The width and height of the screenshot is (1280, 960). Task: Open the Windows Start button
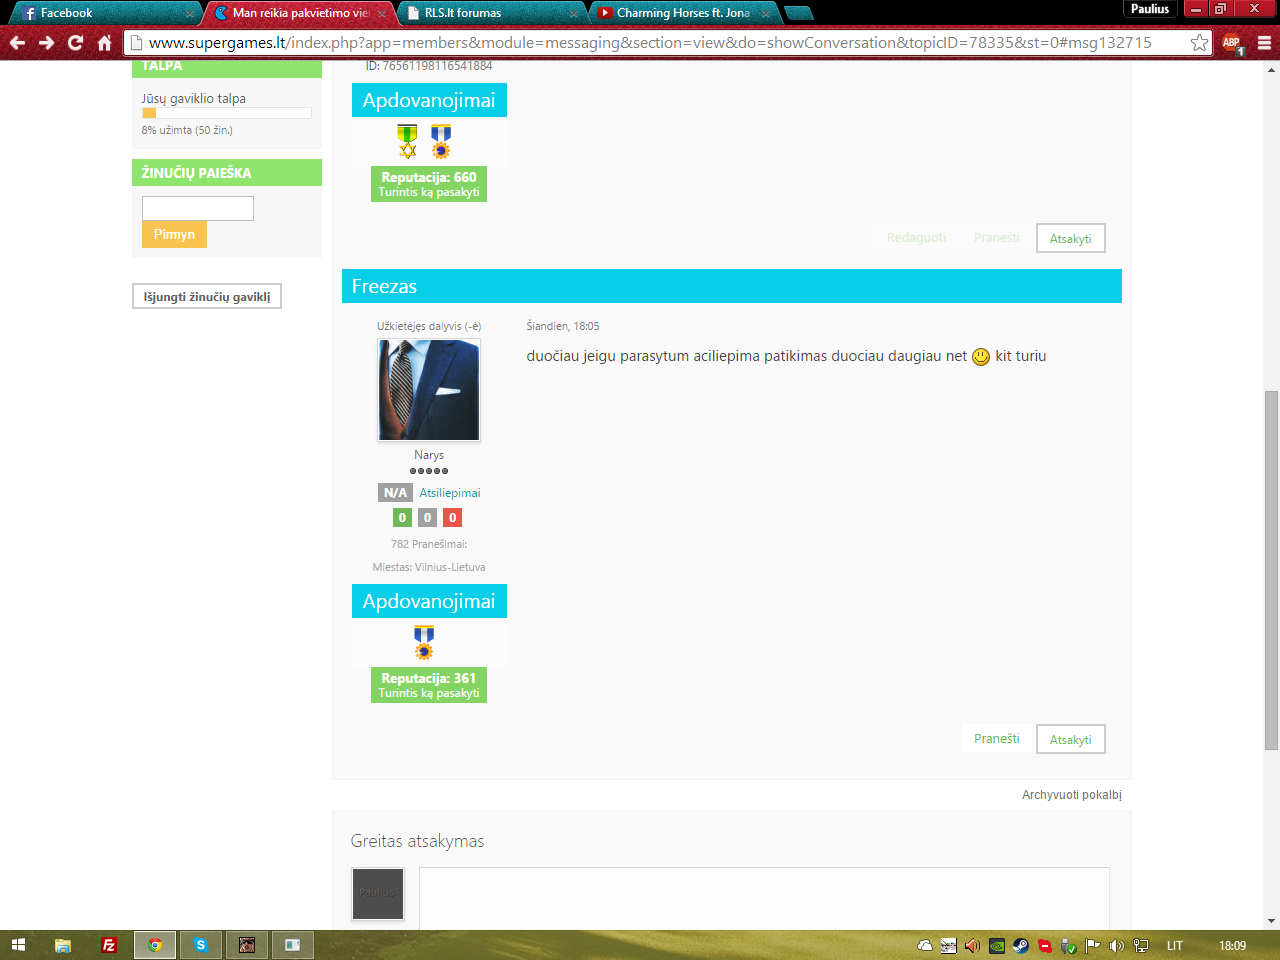(18, 945)
